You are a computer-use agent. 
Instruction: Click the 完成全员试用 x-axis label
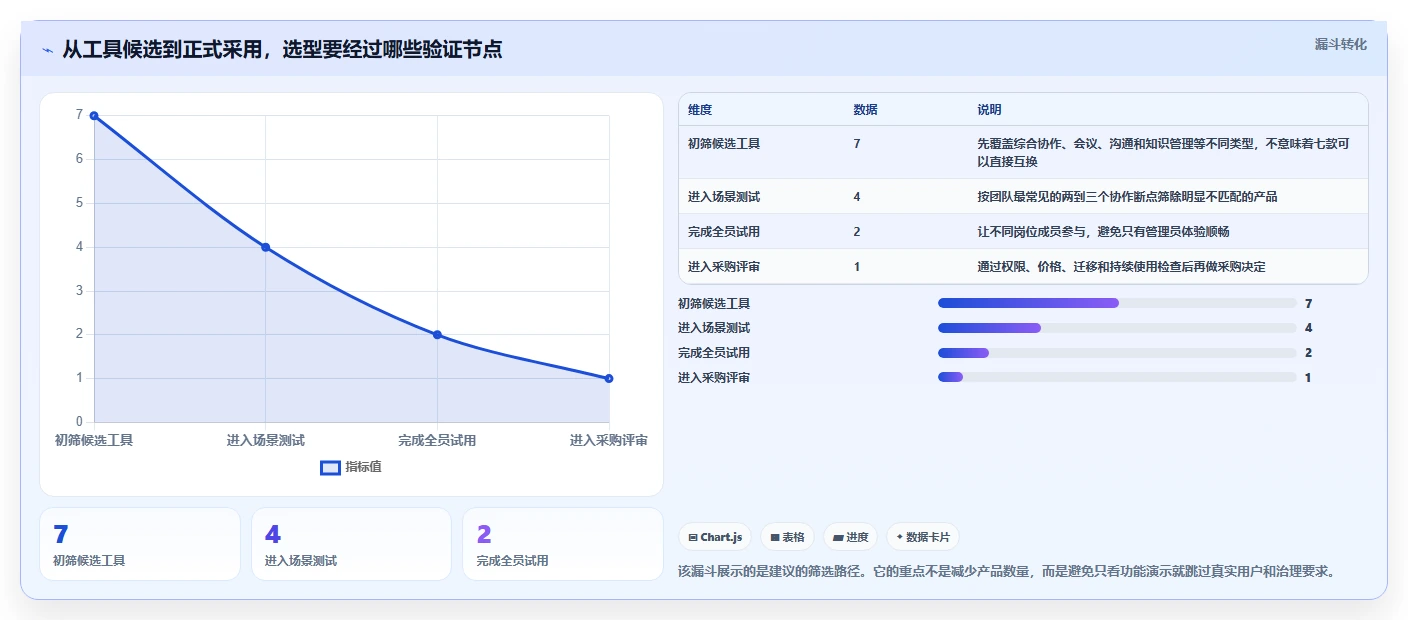(x=437, y=441)
